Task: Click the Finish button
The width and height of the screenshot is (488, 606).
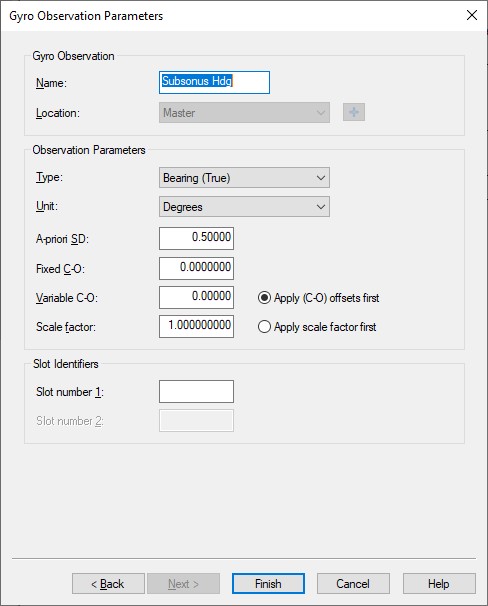Action: tap(268, 584)
